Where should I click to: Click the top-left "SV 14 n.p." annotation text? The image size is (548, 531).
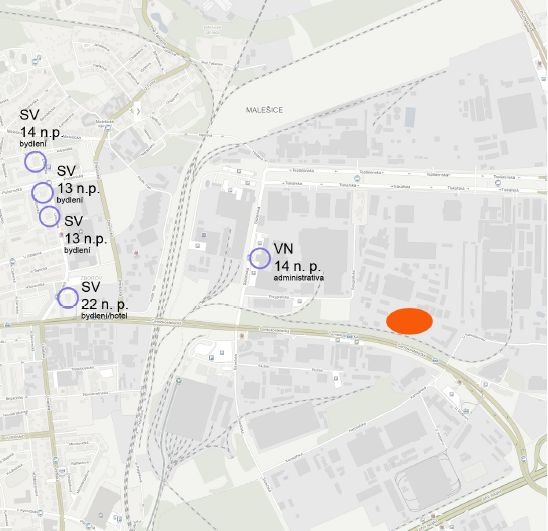(x=41, y=123)
